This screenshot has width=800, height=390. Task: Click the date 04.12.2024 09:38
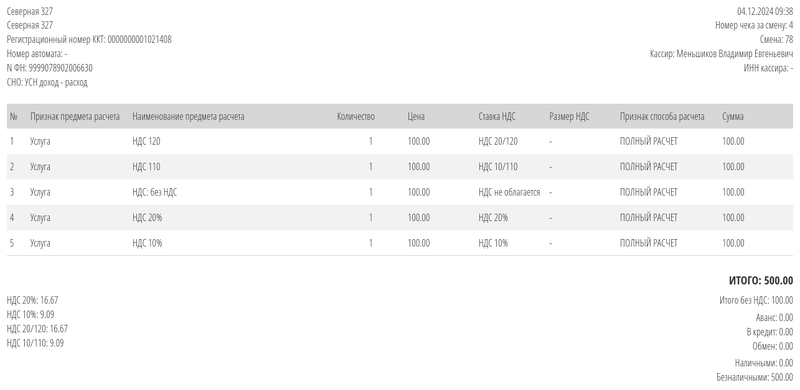pos(765,11)
